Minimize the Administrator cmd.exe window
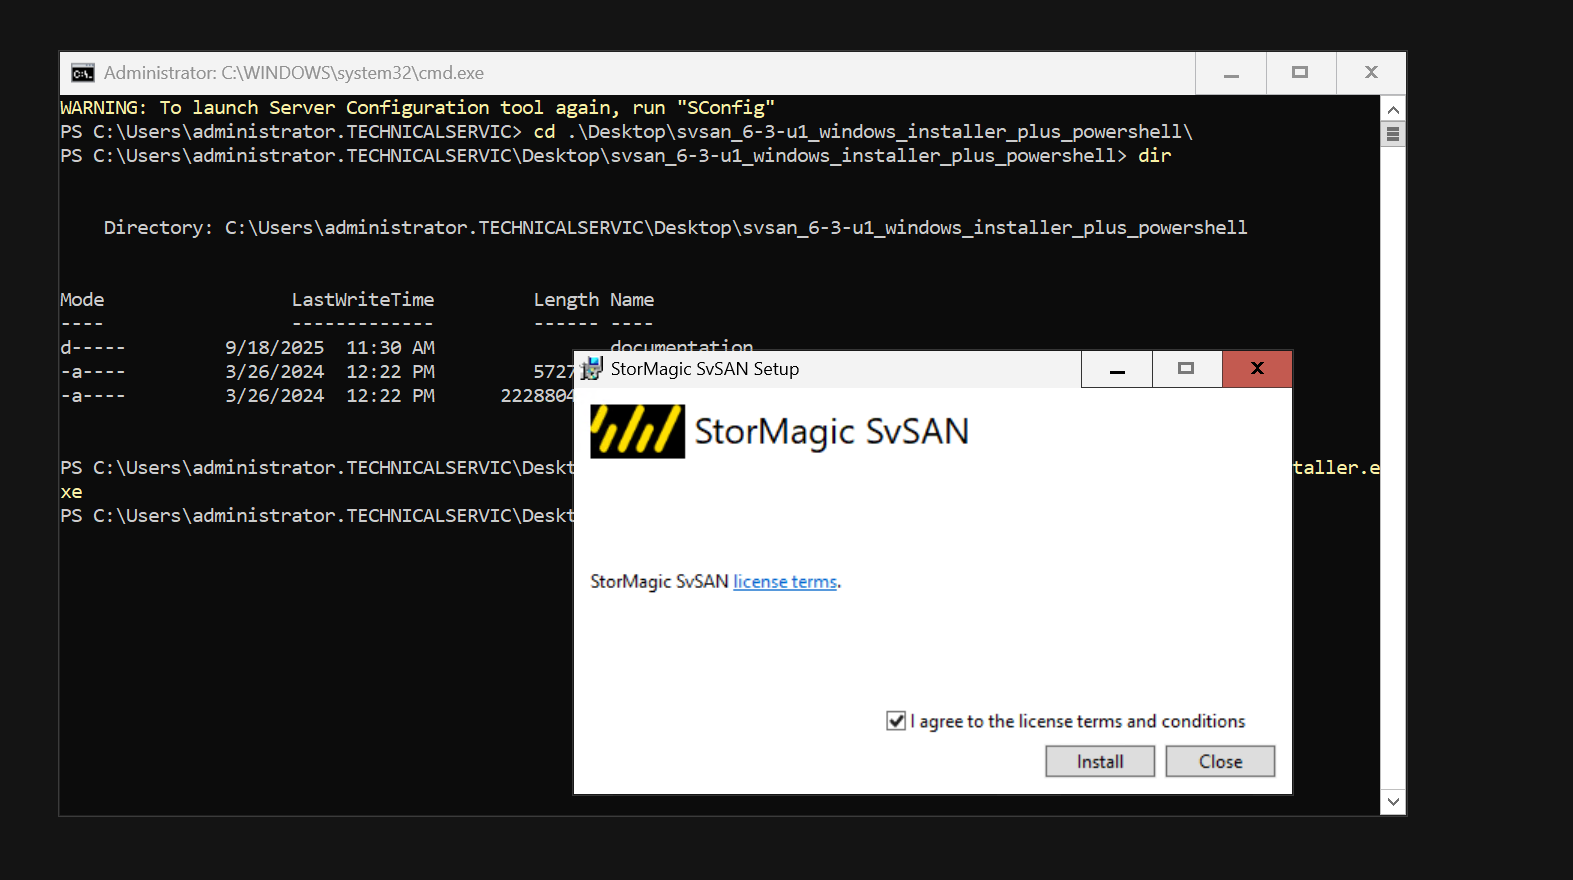Image resolution: width=1573 pixels, height=880 pixels. [1231, 73]
